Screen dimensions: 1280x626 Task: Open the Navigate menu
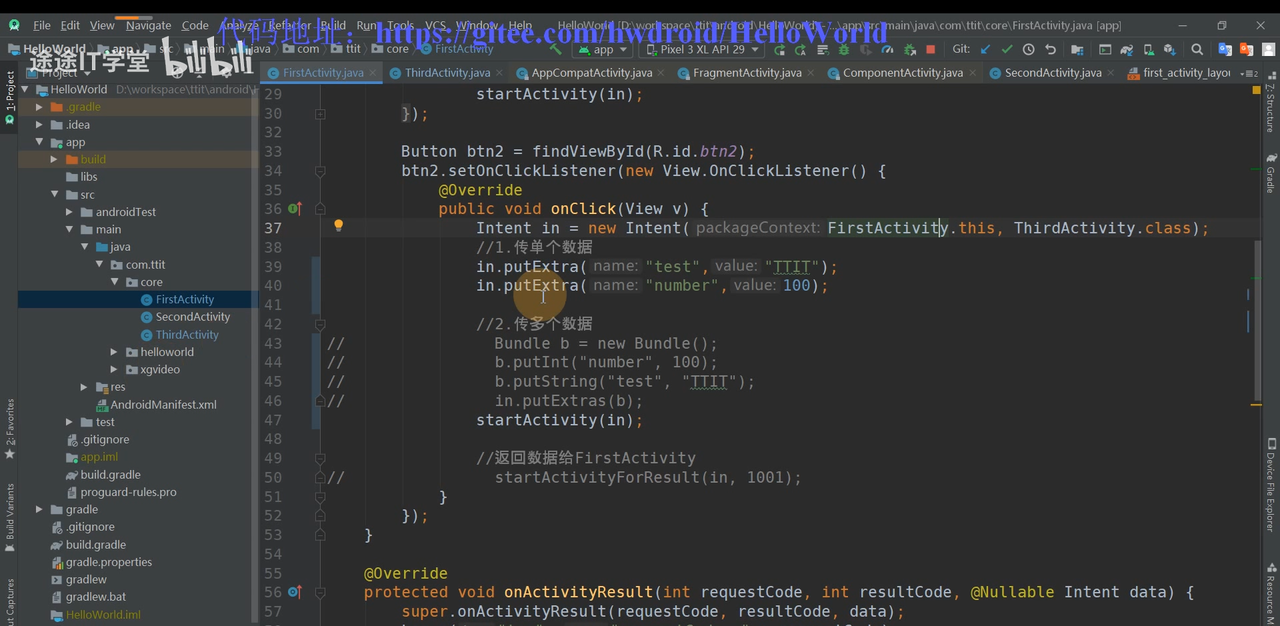(x=148, y=25)
